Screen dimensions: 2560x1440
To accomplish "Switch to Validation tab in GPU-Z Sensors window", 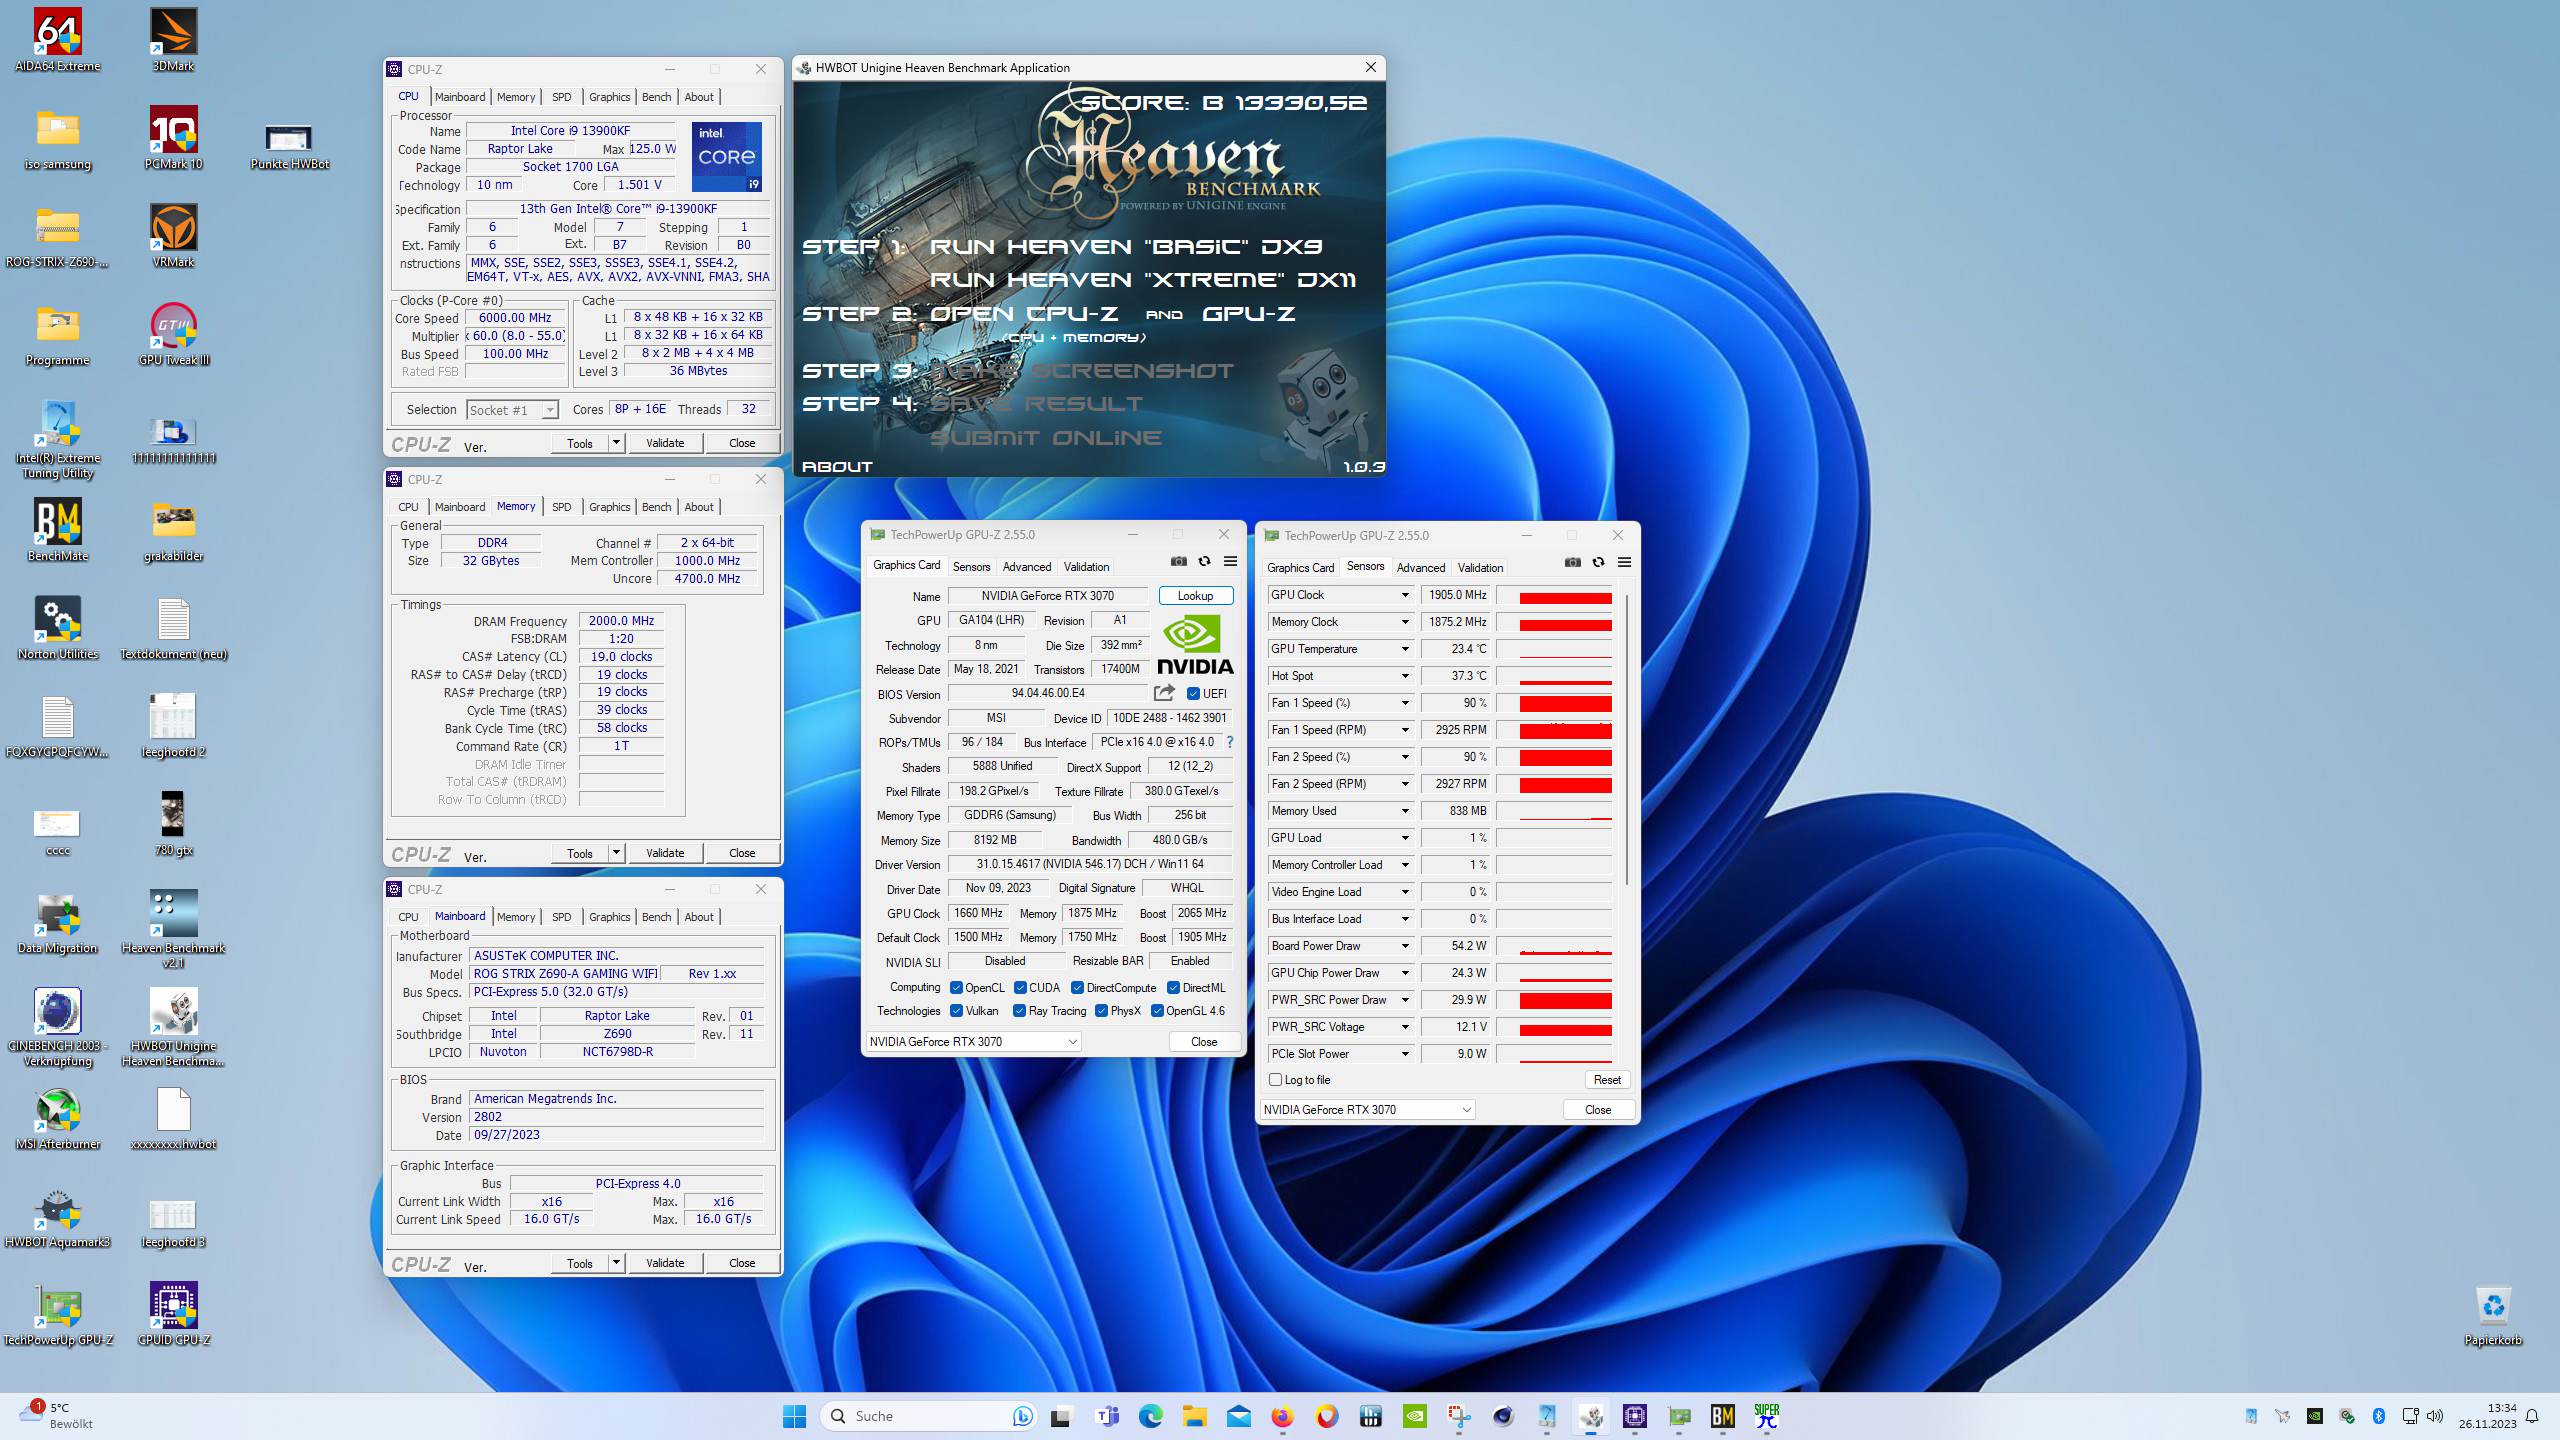I will (x=1480, y=568).
